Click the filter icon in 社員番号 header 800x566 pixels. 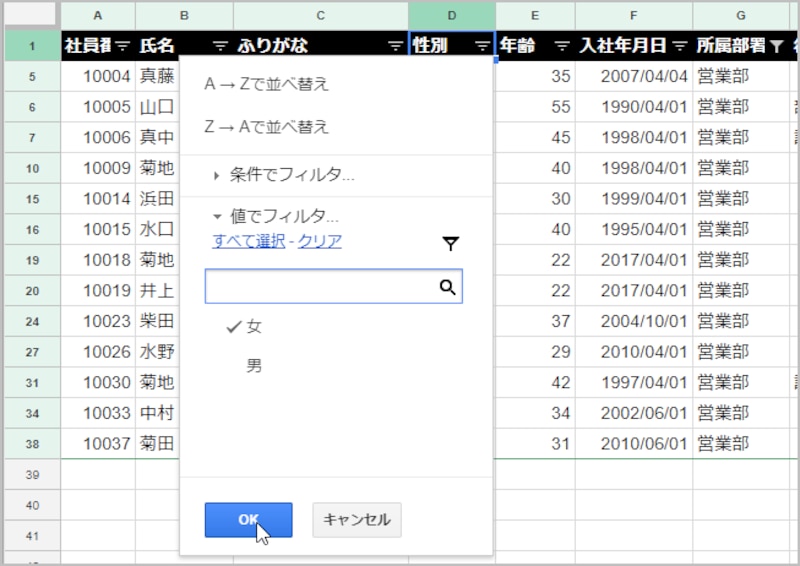pyautogui.click(x=123, y=45)
